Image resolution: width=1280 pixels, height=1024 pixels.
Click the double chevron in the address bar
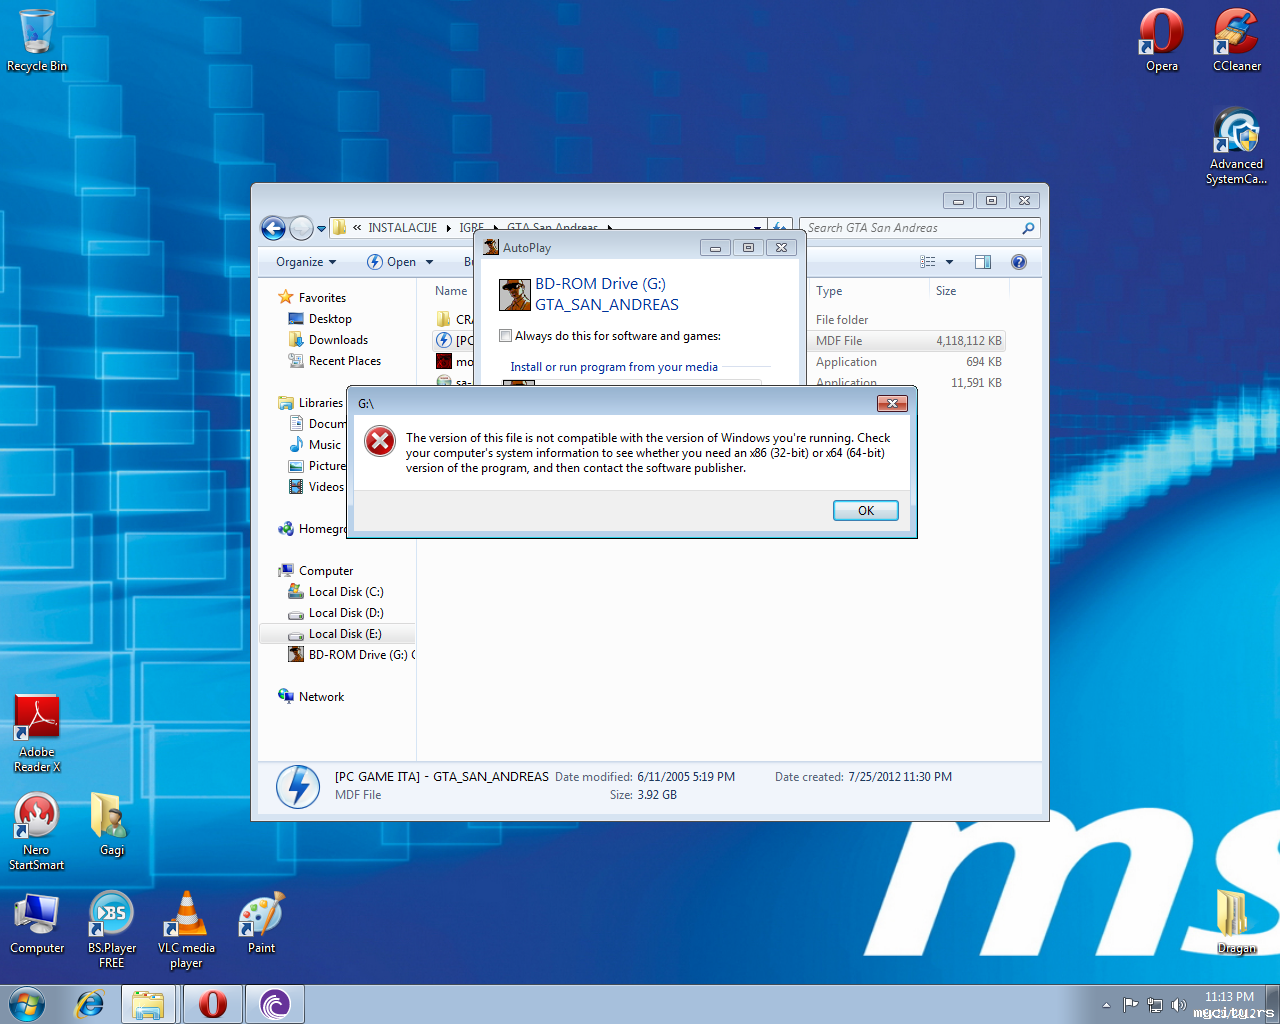(357, 228)
